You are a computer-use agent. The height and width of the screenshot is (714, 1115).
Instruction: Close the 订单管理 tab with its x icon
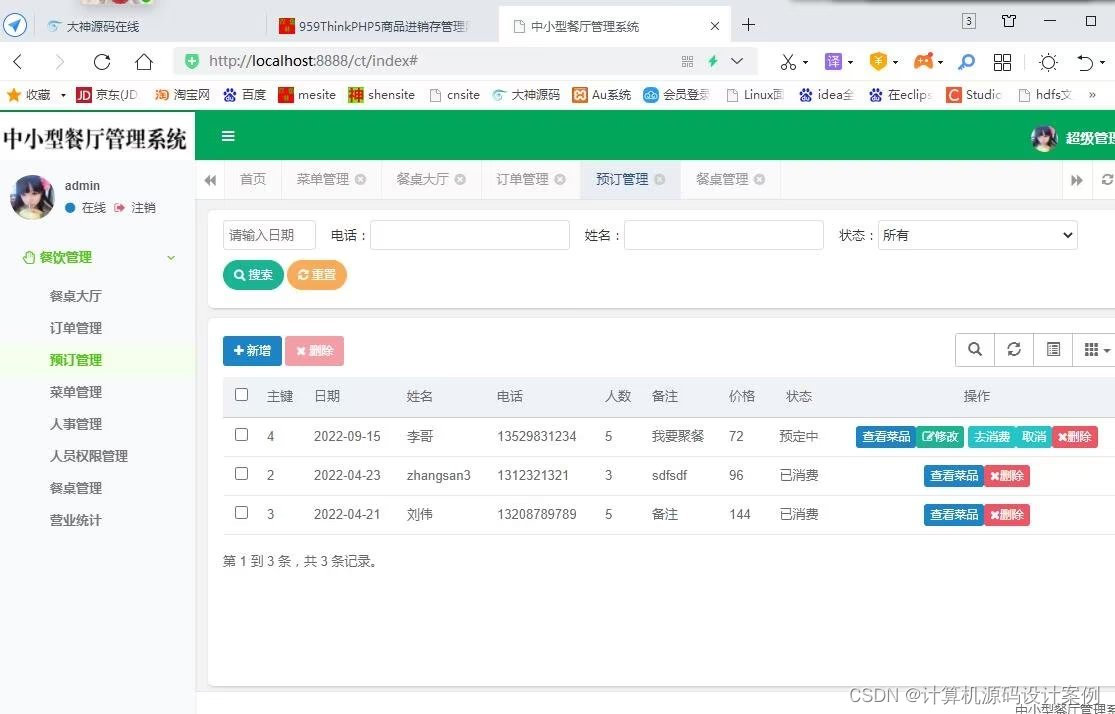click(x=560, y=179)
